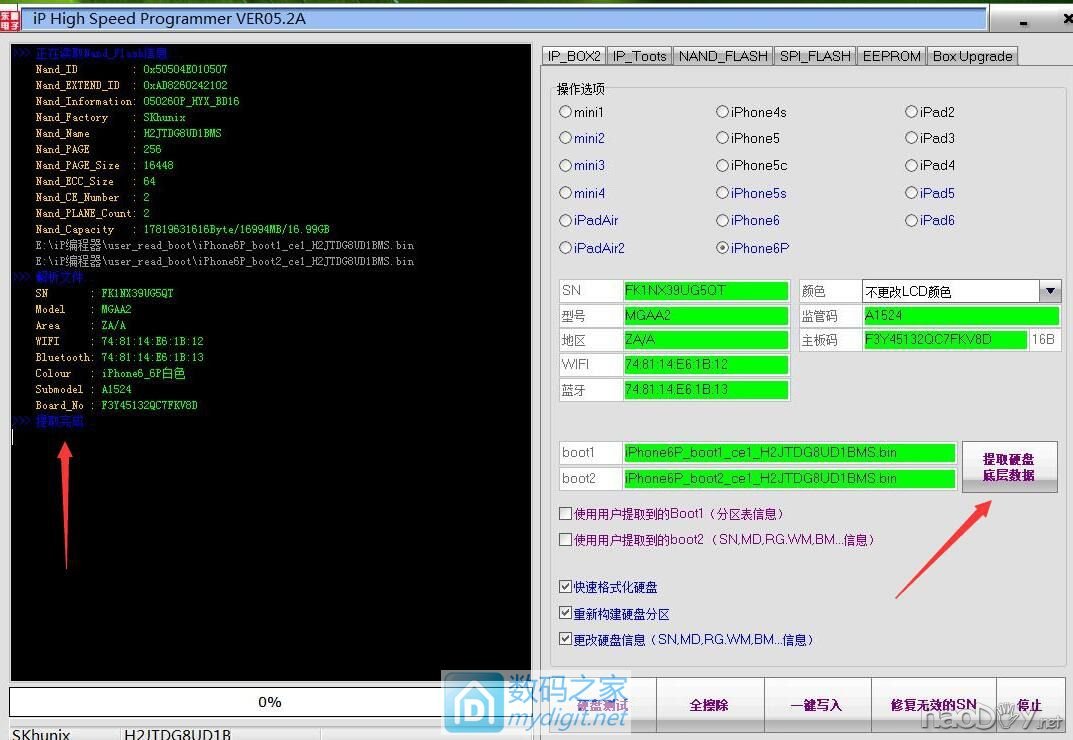1073x740 pixels.
Task: Click the 修复无效的SN button
Action: tap(932, 705)
